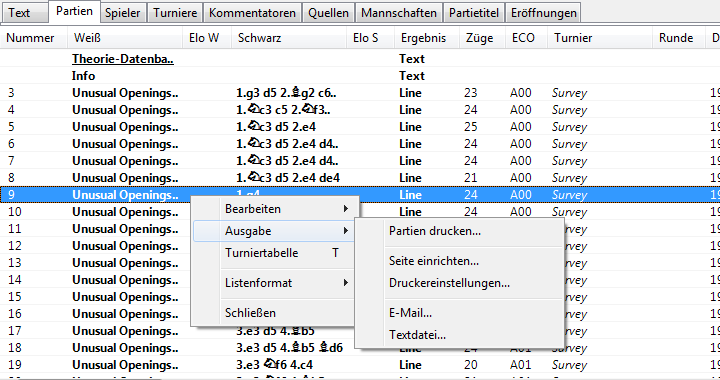Click Schließen in context menu
This screenshot has width=720, height=380.
pos(274,313)
